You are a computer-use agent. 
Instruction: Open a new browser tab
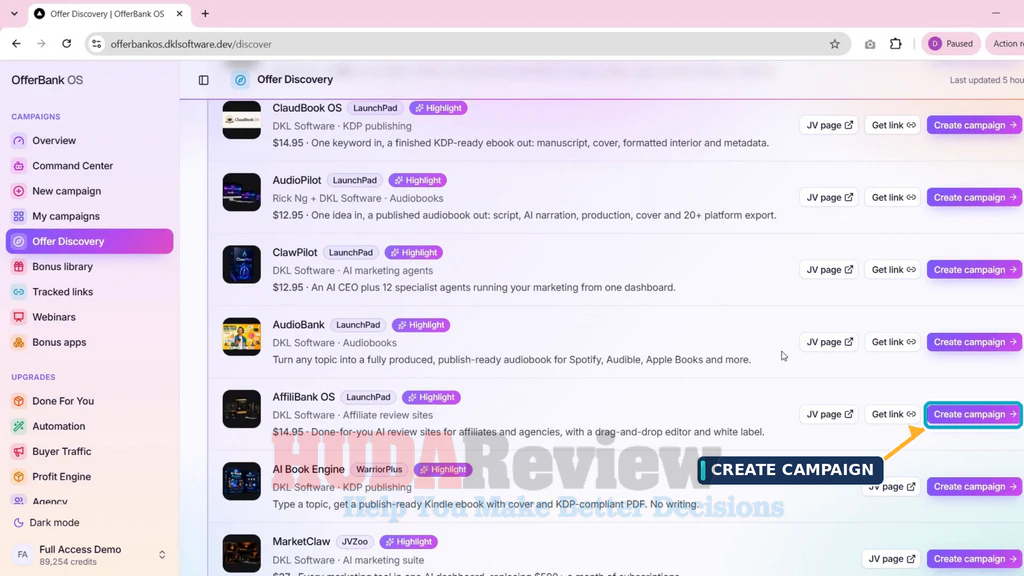coord(205,14)
